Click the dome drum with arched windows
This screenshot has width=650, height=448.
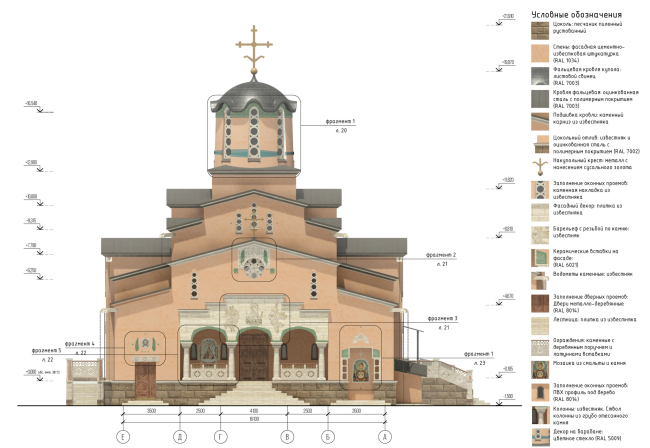254,135
